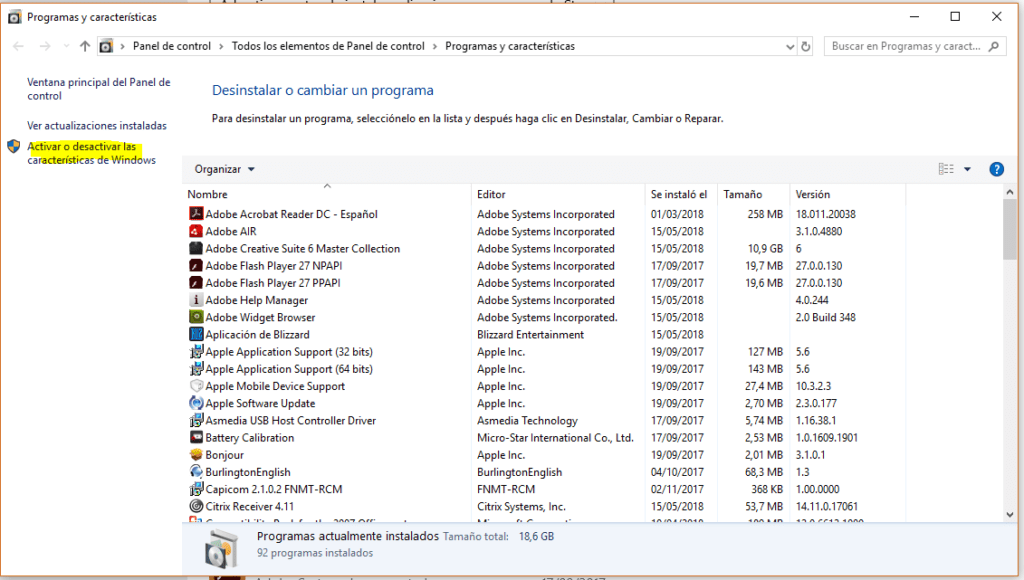The height and width of the screenshot is (580, 1024).
Task: Select the Aplicación de Blizzard icon
Action: click(197, 334)
